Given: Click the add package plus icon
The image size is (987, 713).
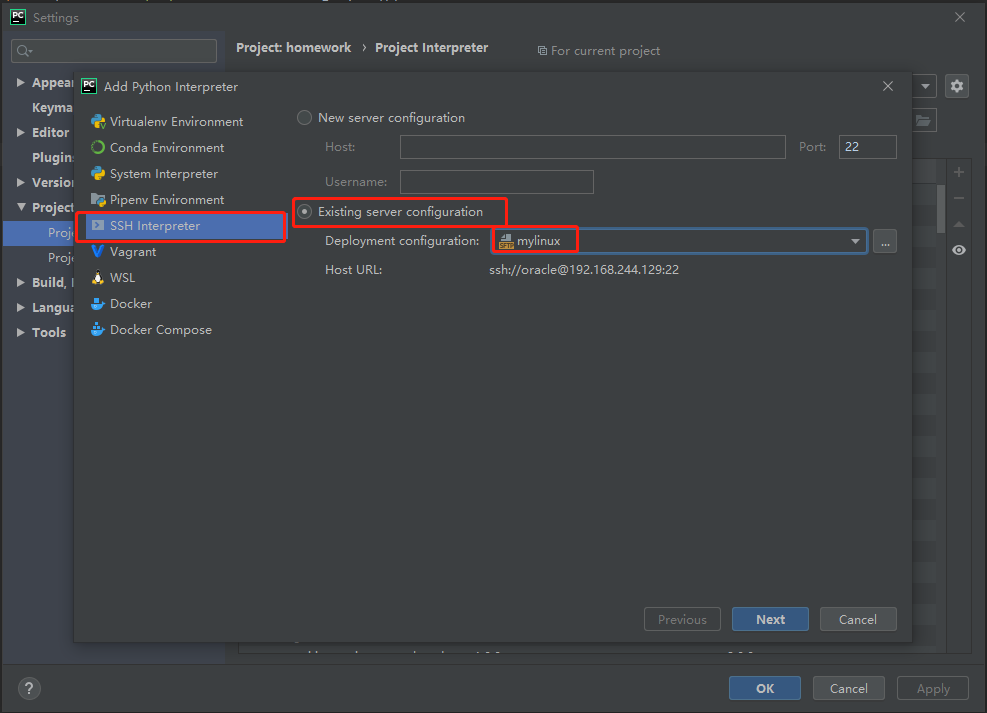Looking at the screenshot, I should pos(959,172).
